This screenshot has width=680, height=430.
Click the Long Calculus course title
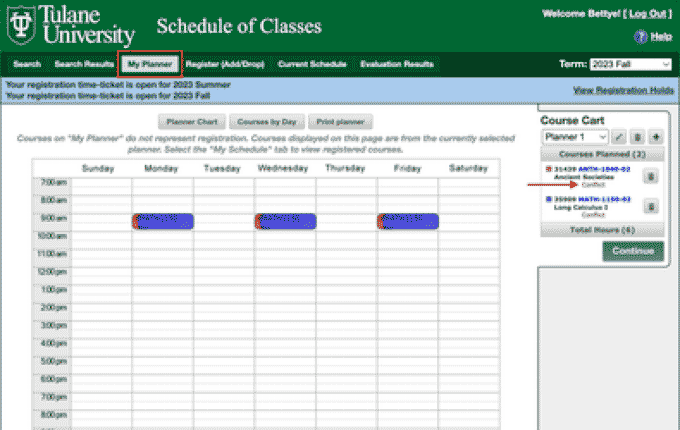point(581,207)
